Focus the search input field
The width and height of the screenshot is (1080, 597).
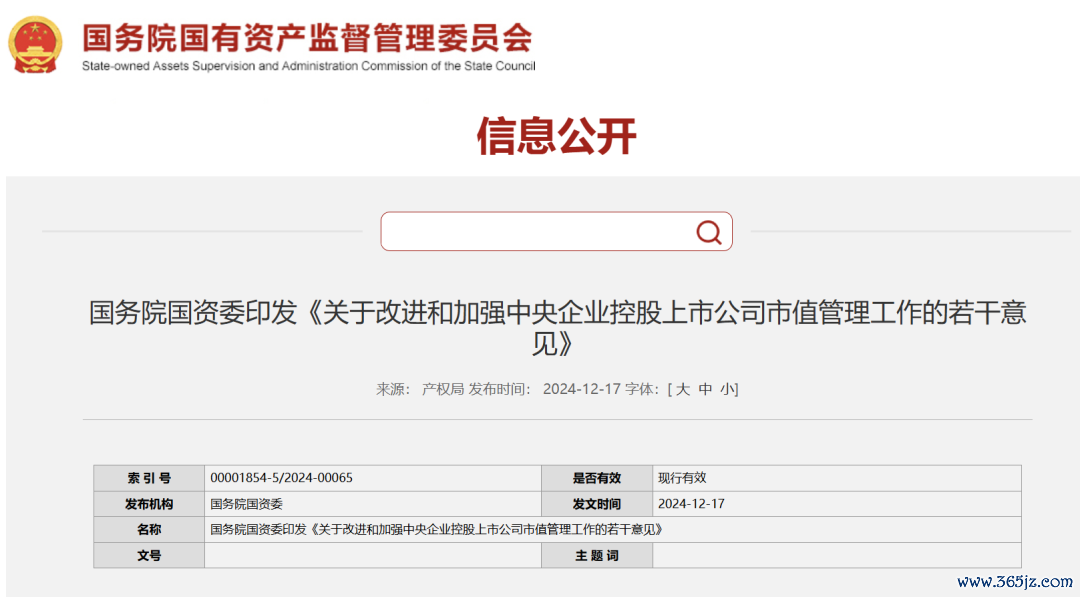tap(556, 231)
